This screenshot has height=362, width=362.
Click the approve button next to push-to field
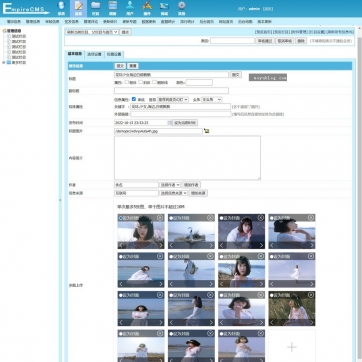(x=264, y=41)
